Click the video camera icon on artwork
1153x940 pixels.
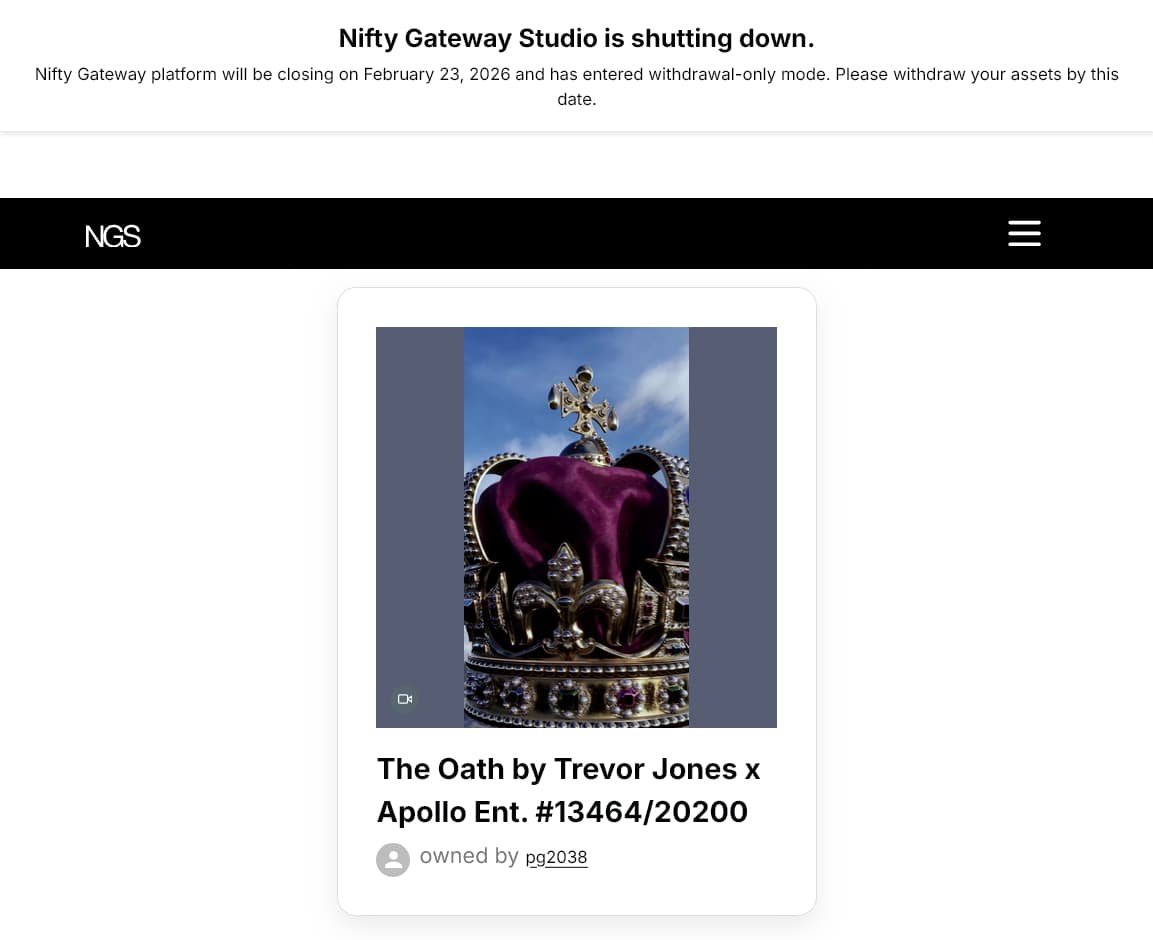(405, 699)
